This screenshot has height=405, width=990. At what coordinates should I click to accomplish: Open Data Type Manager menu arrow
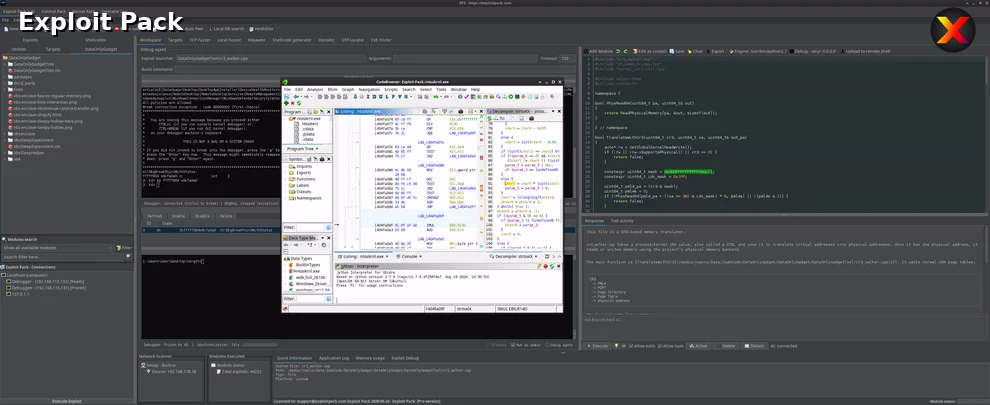pos(322,238)
